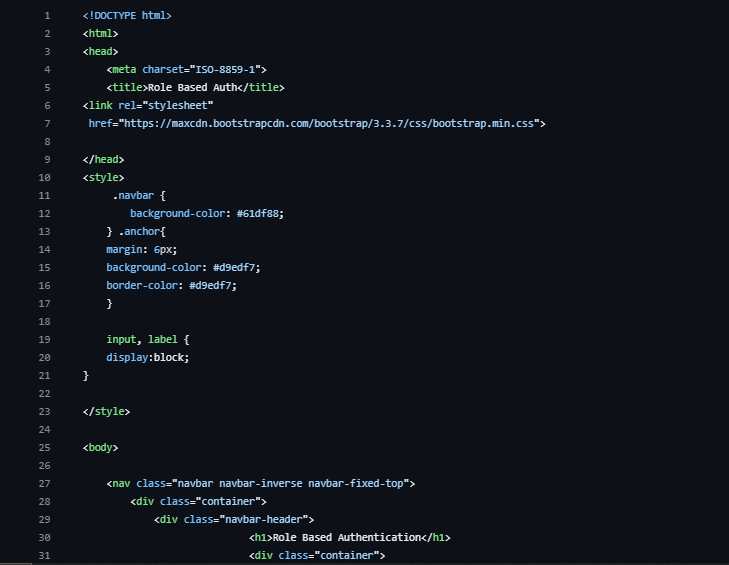Viewport: 729px width, 565px height.
Task: Click the closing brace on line 17
Action: point(109,304)
